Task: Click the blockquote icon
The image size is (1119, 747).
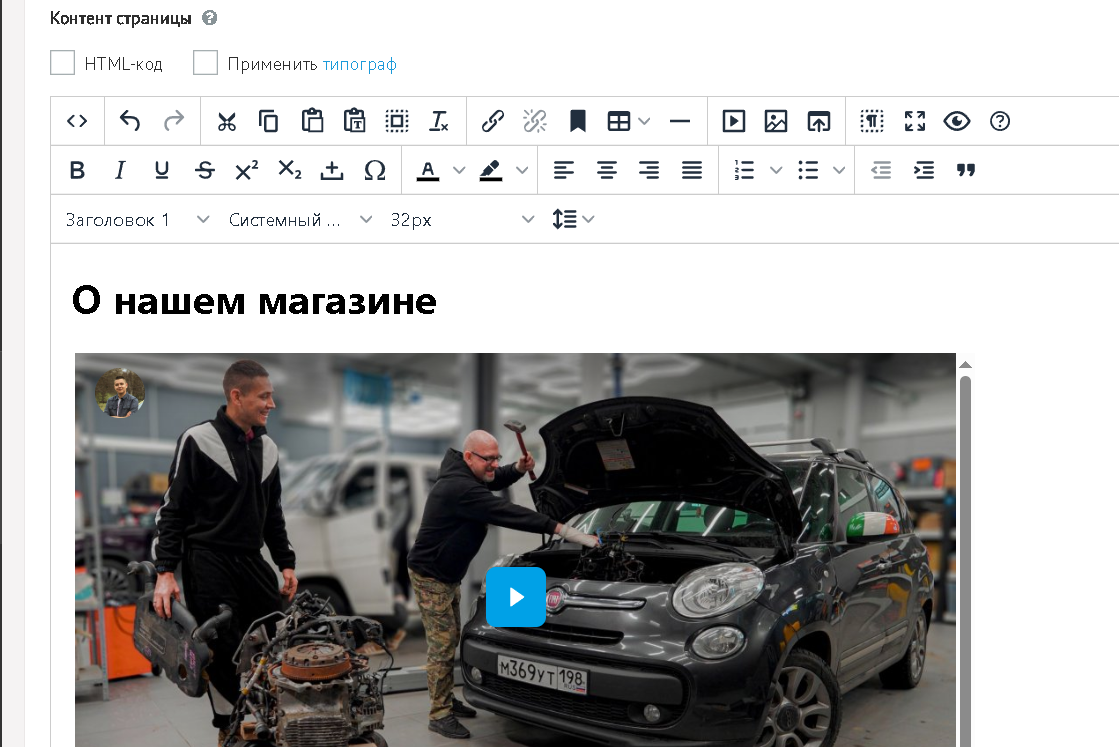Action: 966,170
